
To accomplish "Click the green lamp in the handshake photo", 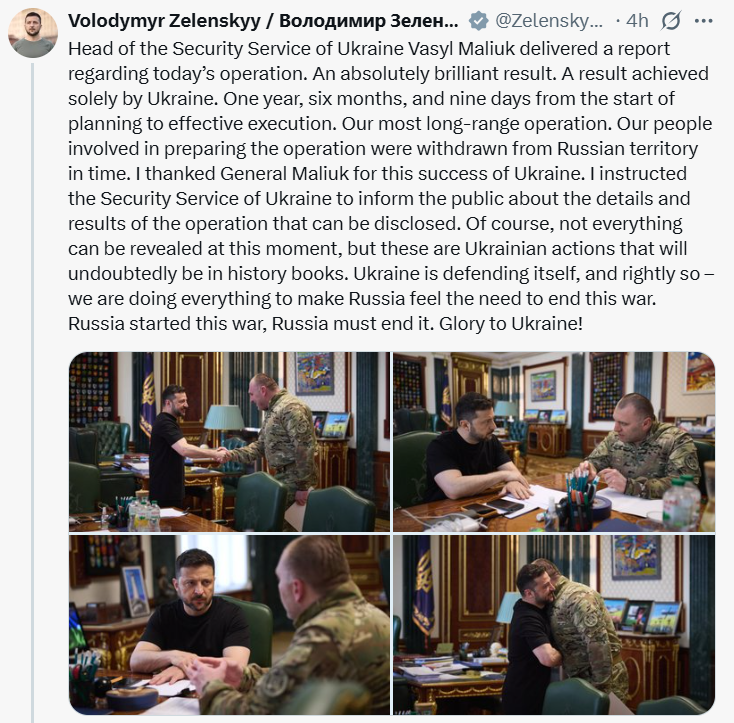I will coord(224,417).
